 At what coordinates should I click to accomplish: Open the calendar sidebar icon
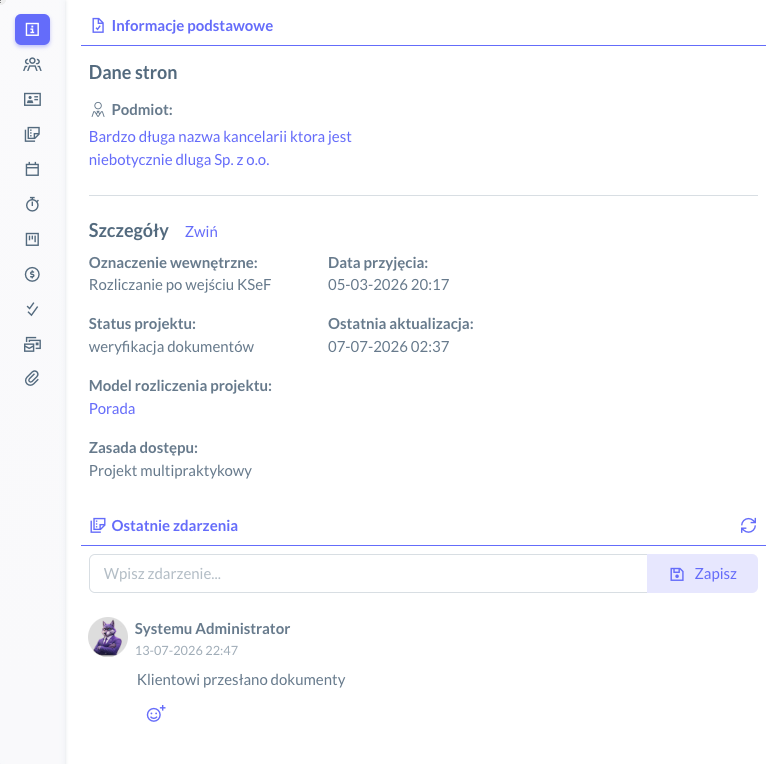click(32, 169)
